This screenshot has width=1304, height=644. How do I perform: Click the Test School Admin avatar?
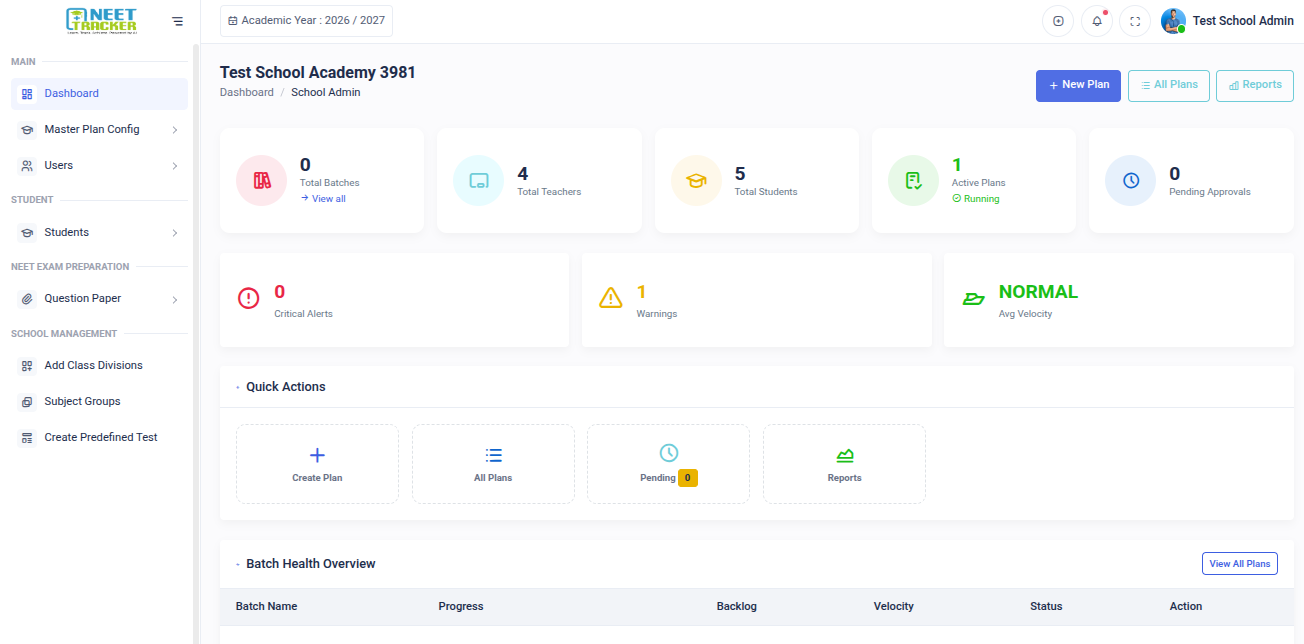point(1173,21)
